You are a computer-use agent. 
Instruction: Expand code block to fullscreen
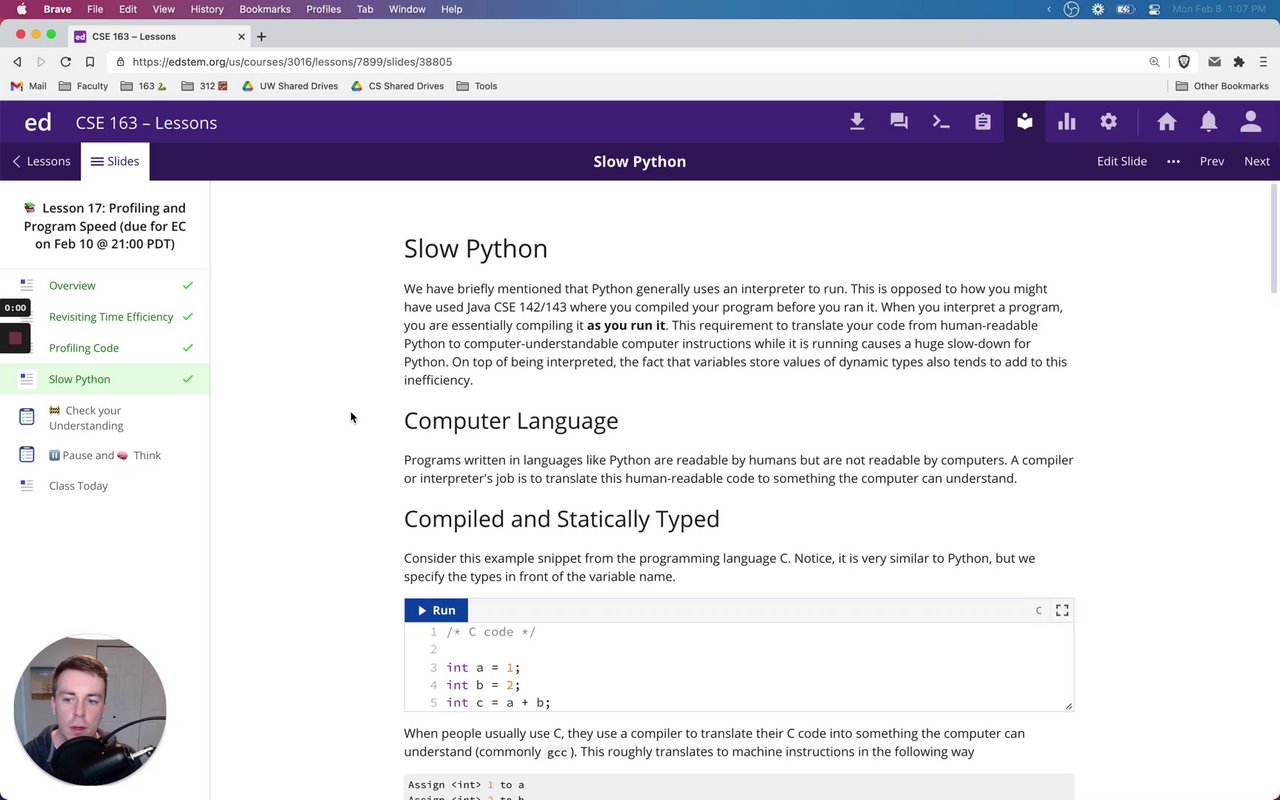point(1062,610)
